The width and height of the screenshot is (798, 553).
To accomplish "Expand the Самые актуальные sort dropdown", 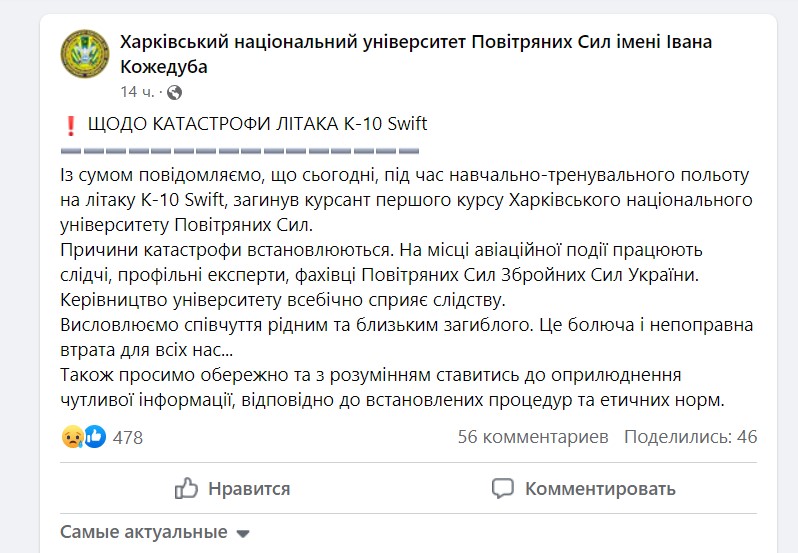I will pyautogui.click(x=155, y=532).
